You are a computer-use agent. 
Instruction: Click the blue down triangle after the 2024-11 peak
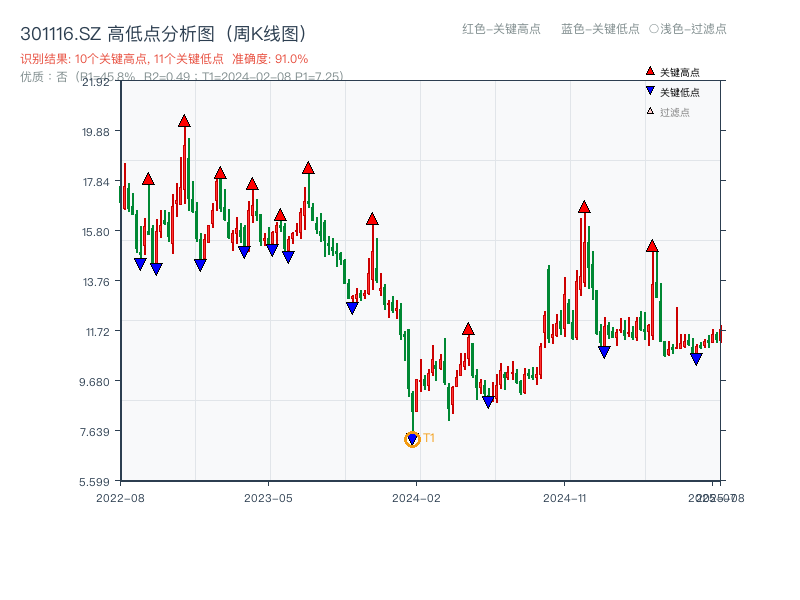click(x=604, y=349)
